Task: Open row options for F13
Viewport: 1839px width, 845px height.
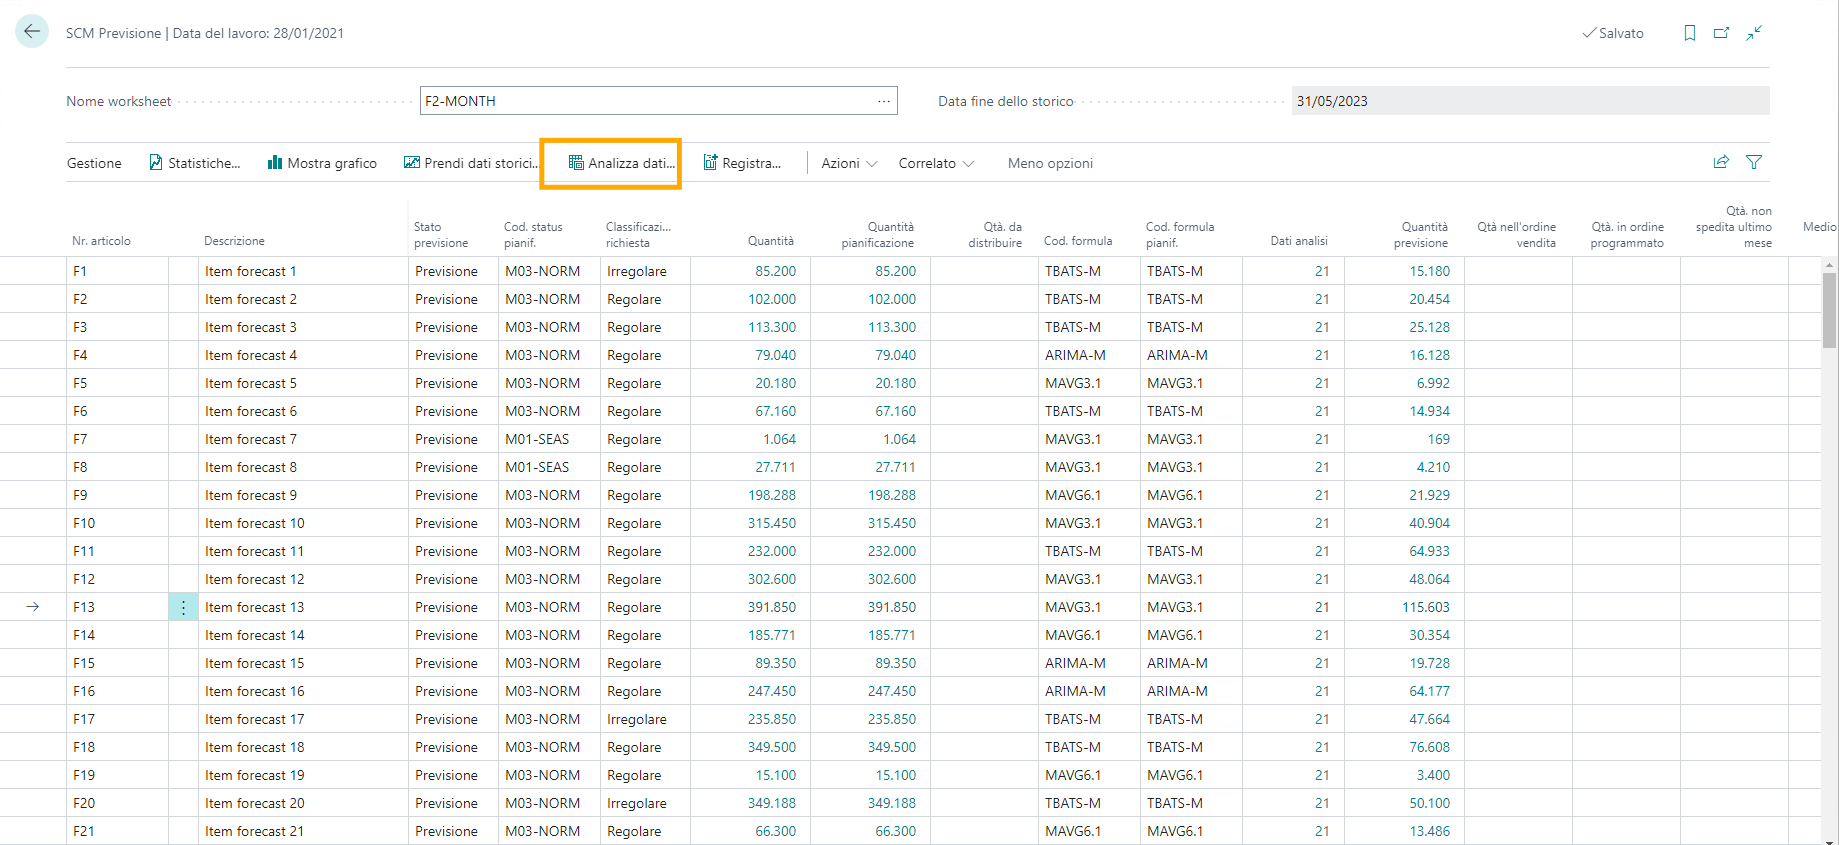Action: [183, 607]
